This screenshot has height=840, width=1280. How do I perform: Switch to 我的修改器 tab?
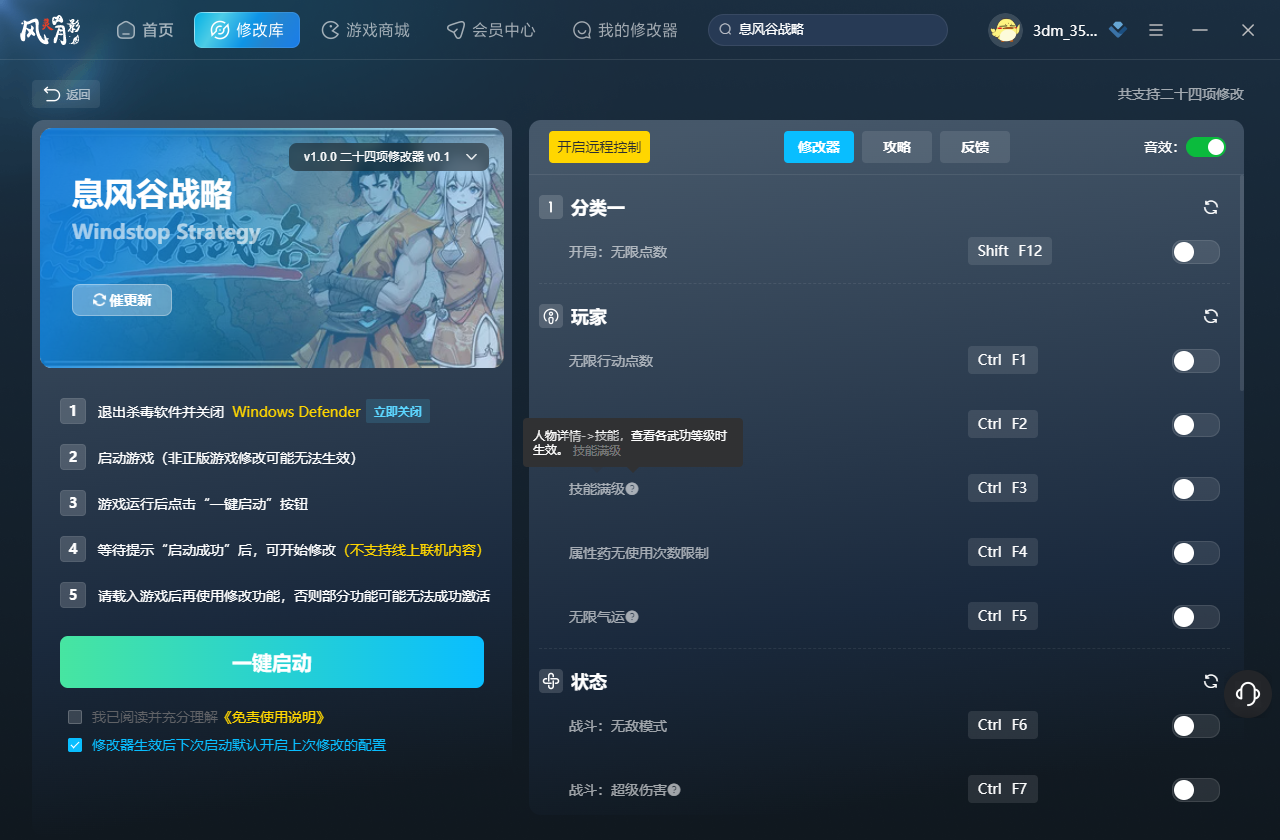[625, 30]
